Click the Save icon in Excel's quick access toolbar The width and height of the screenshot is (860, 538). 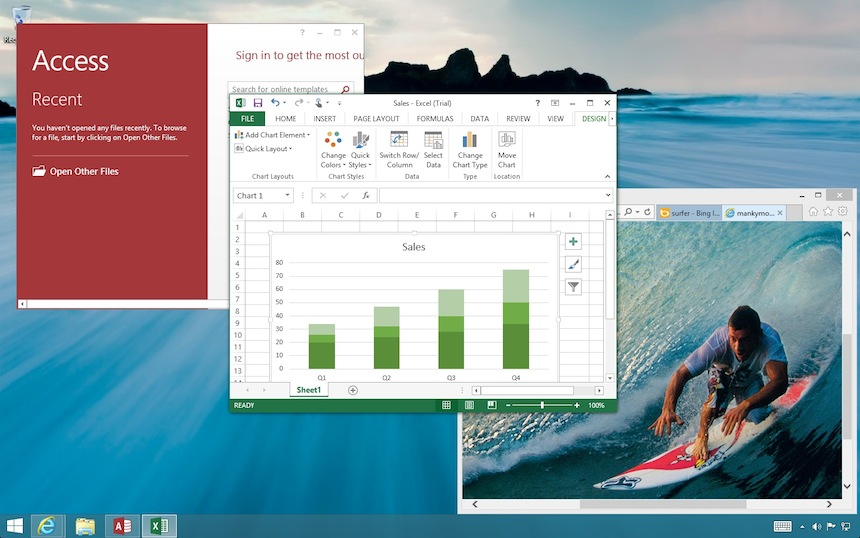tap(258, 103)
